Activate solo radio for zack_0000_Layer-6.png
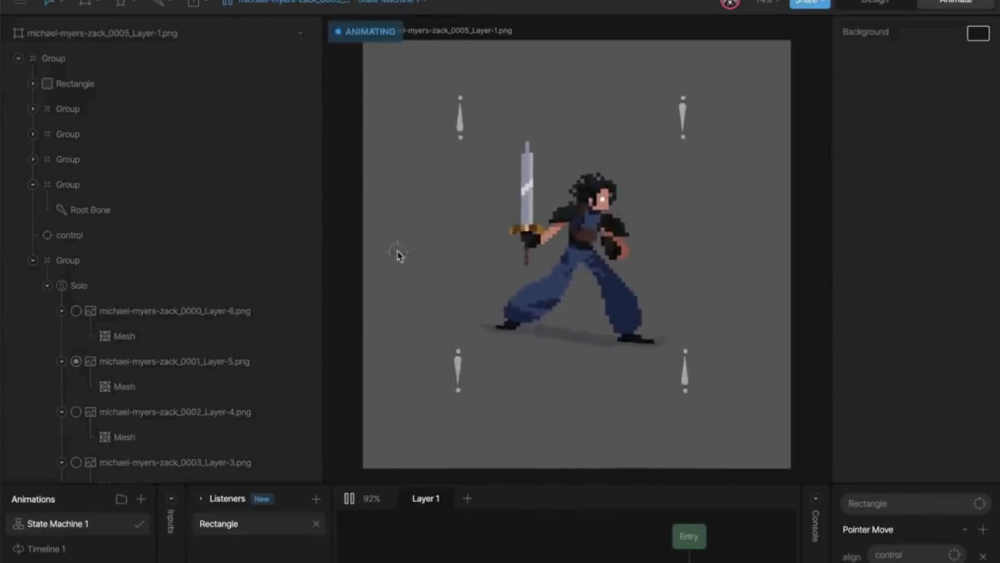 [x=76, y=311]
